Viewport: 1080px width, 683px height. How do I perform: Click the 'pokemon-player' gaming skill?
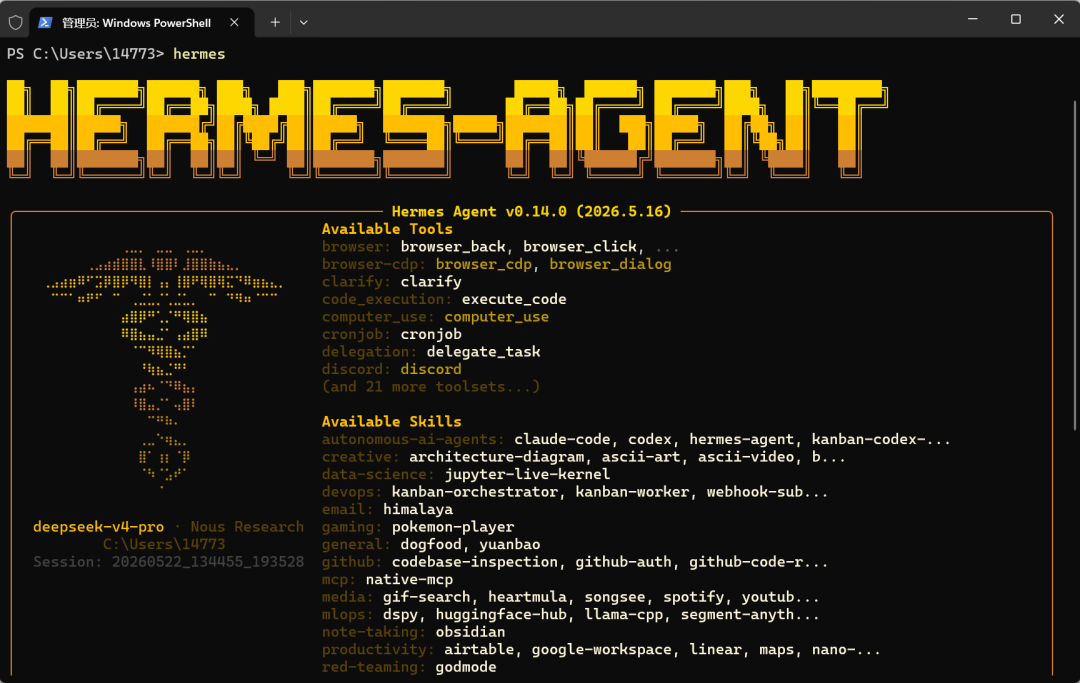tap(453, 527)
